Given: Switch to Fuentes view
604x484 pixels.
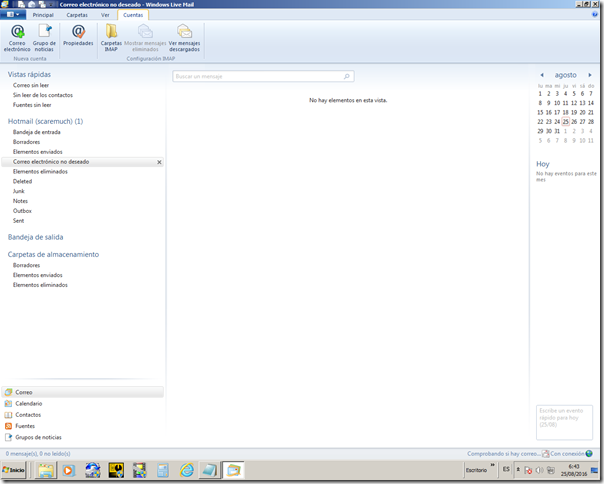Looking at the screenshot, I should [20, 426].
